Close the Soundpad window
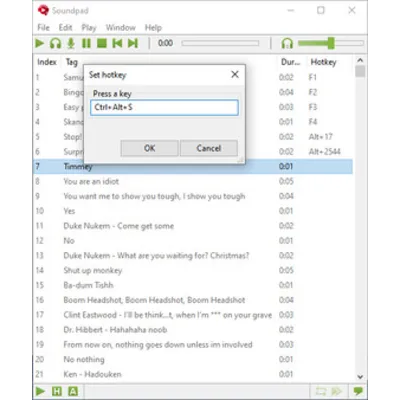 point(352,10)
